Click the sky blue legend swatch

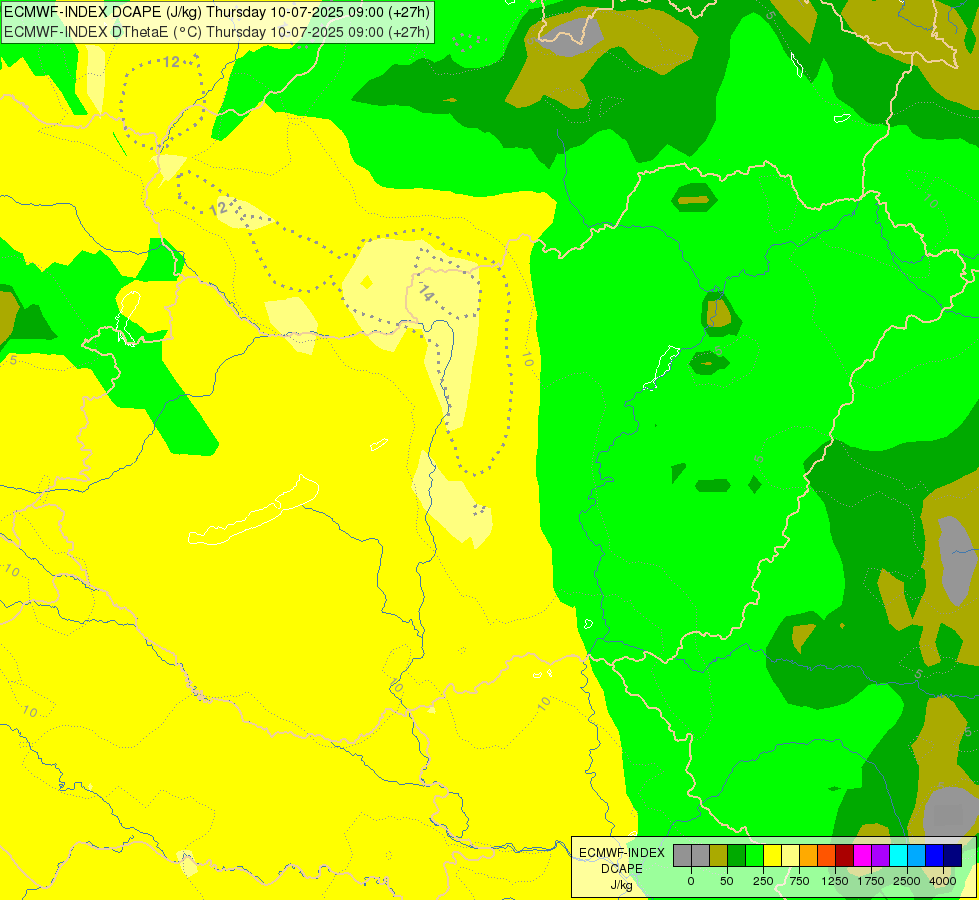(x=917, y=855)
